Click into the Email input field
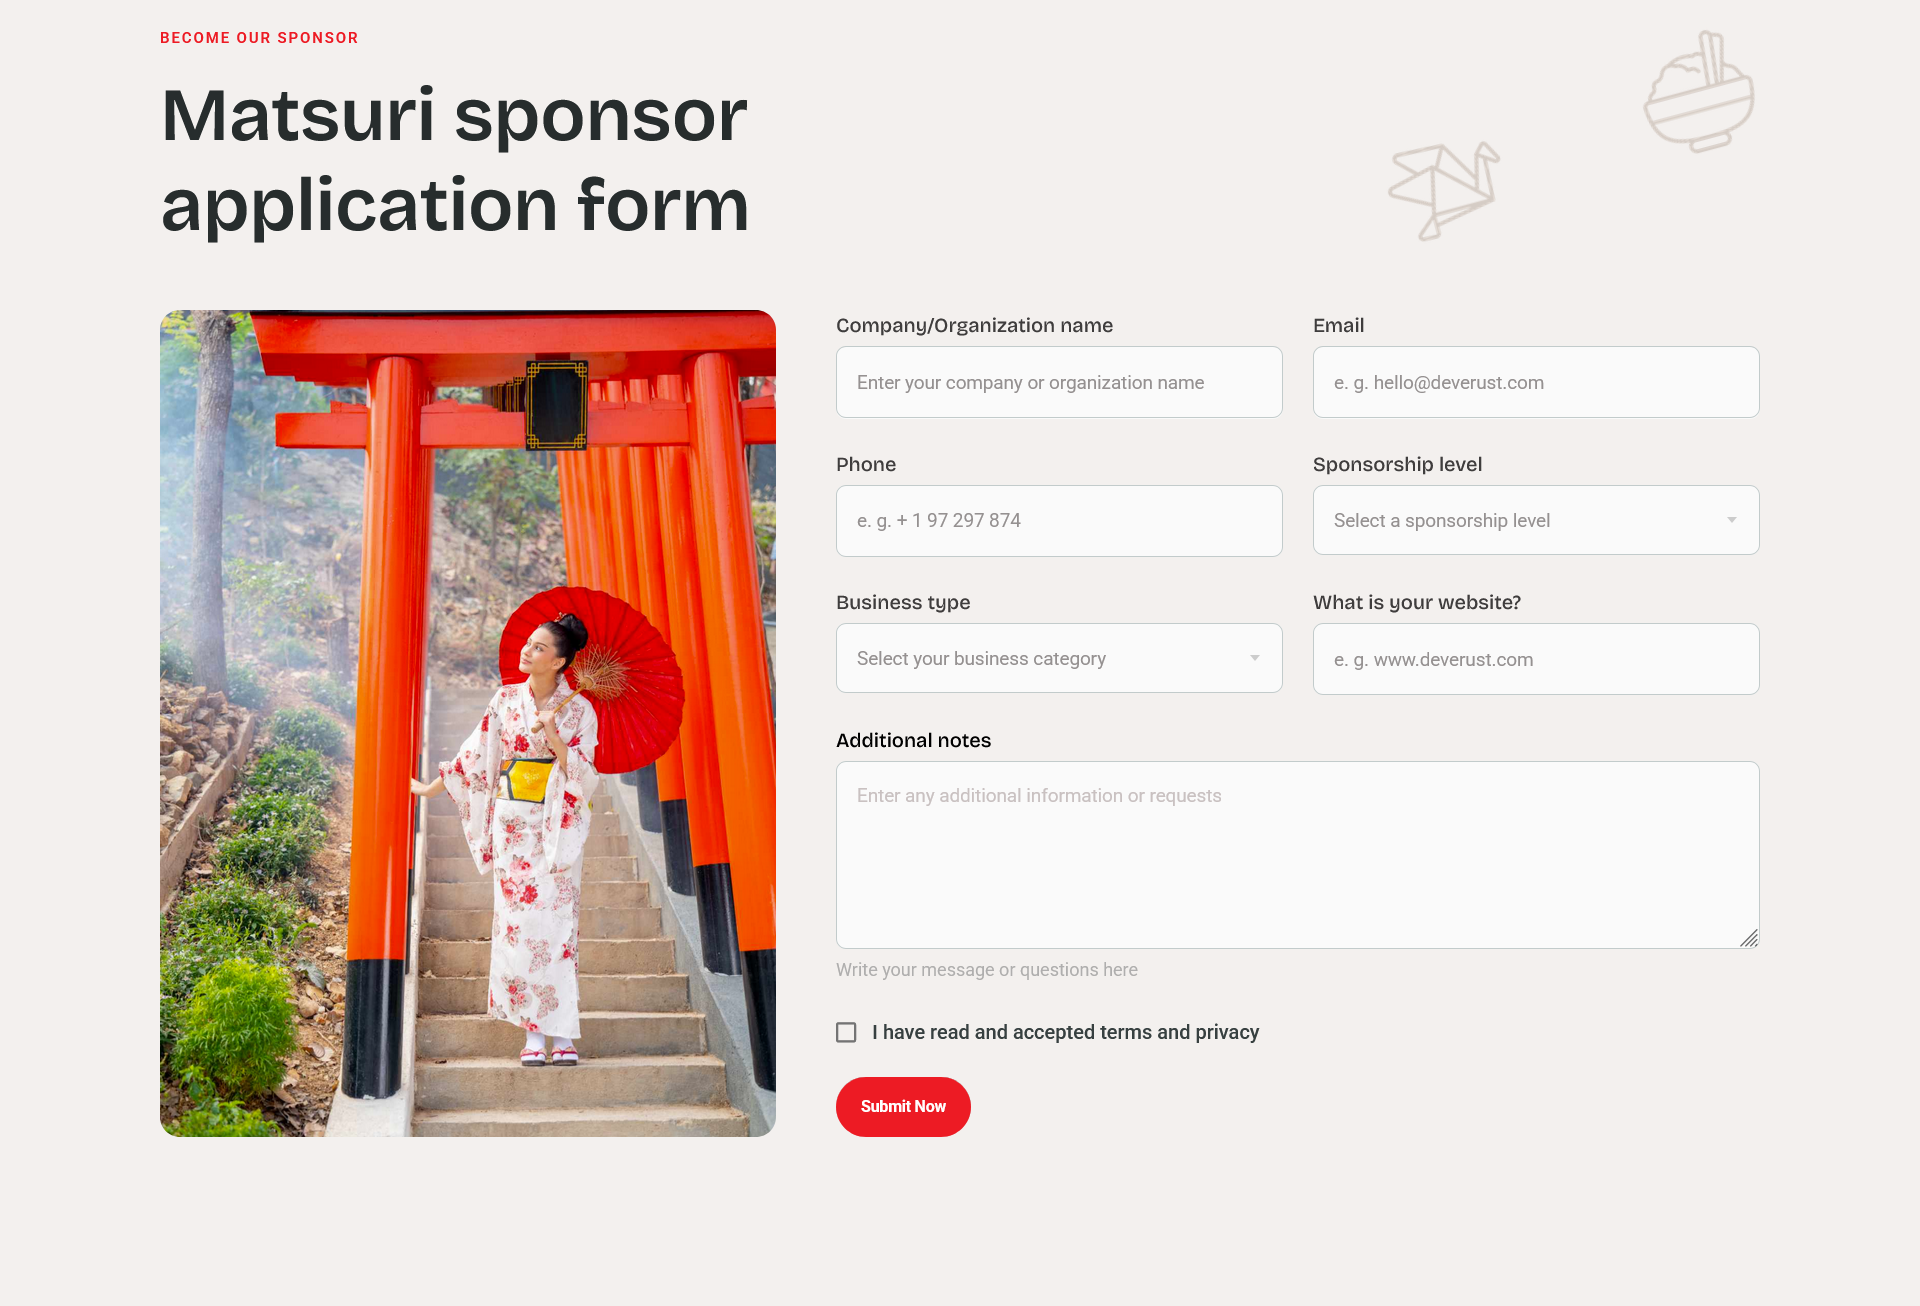 pyautogui.click(x=1536, y=382)
